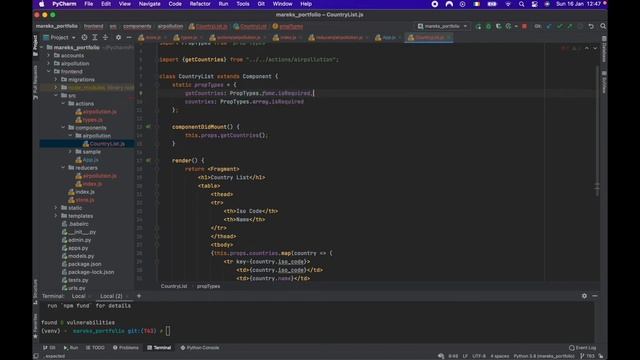
Task: Click the Search Everywhere magnifier icon
Action: [x=603, y=26]
